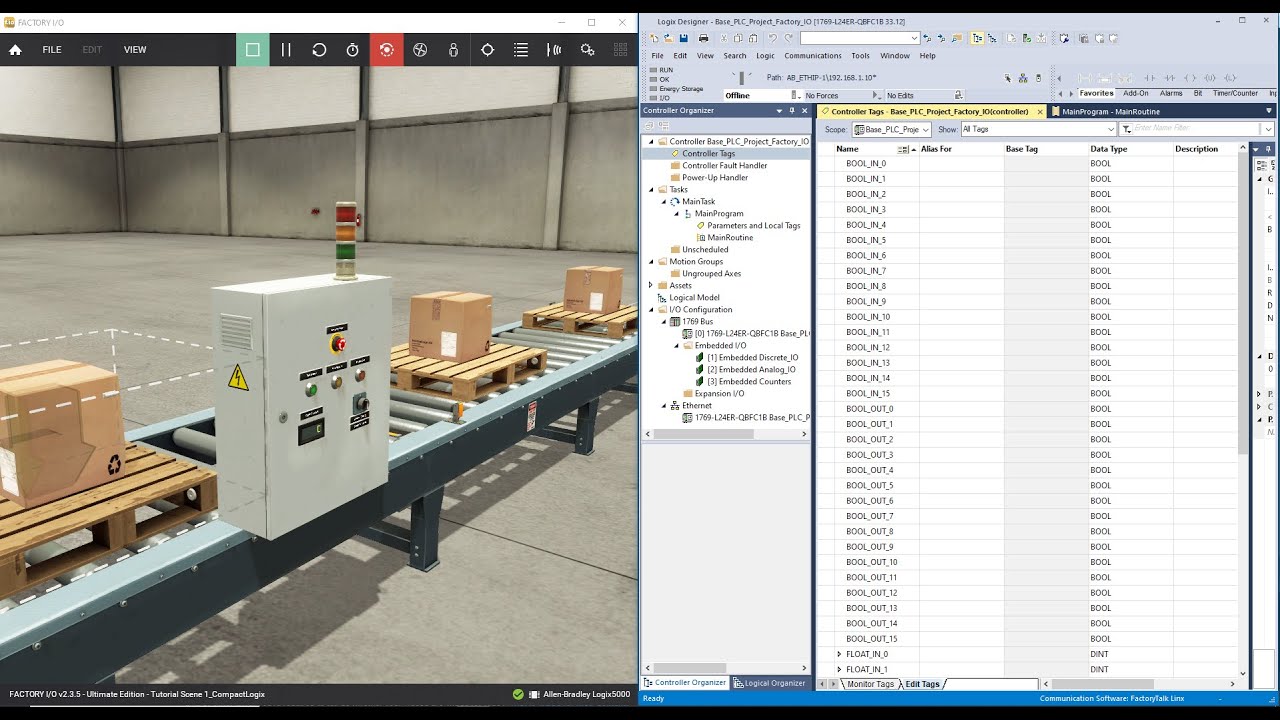Close the Controller Tags tab
The height and width of the screenshot is (720, 1280).
[x=1040, y=112]
